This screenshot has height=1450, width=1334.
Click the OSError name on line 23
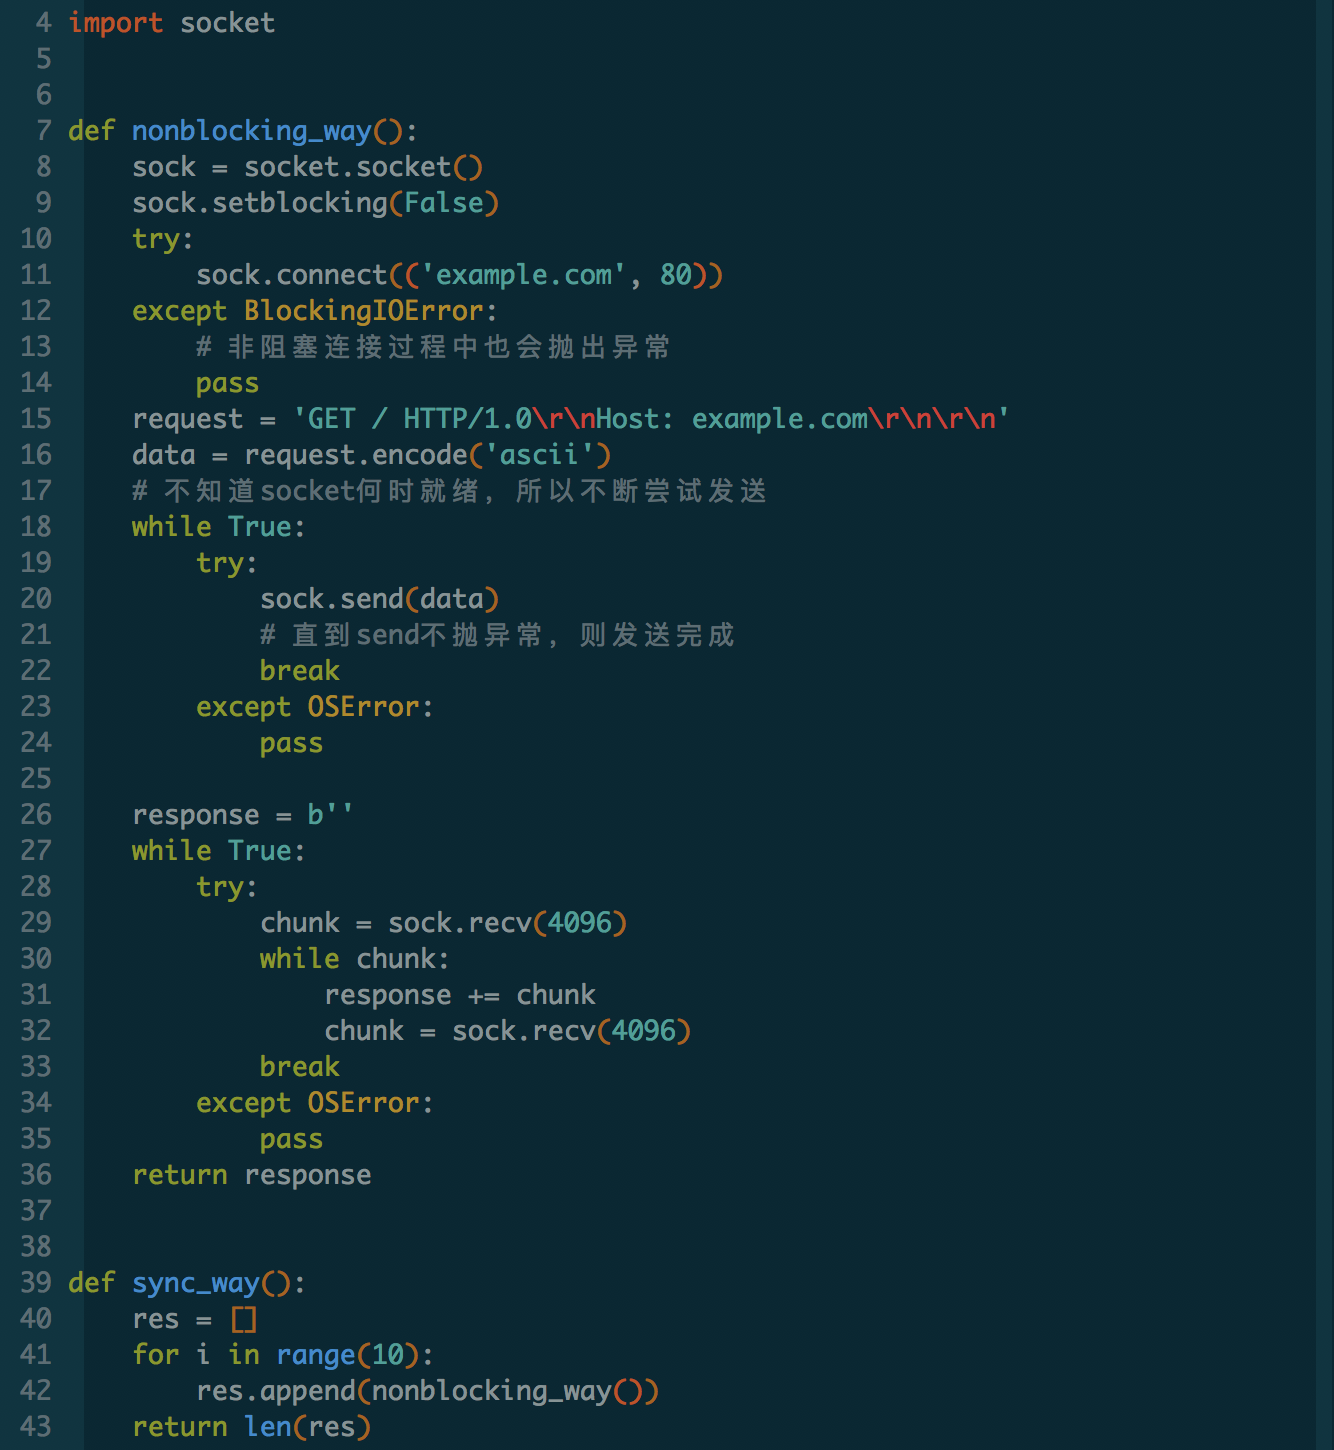coord(364,706)
